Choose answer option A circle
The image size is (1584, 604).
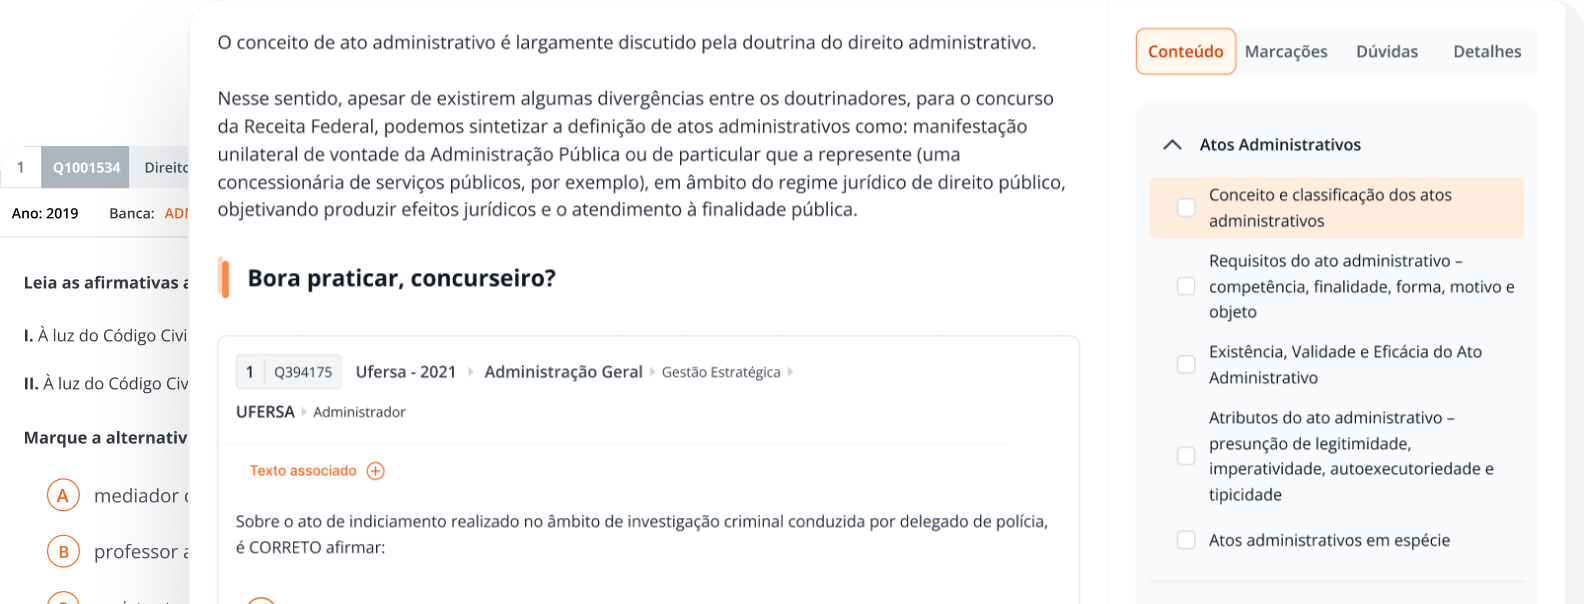click(63, 495)
